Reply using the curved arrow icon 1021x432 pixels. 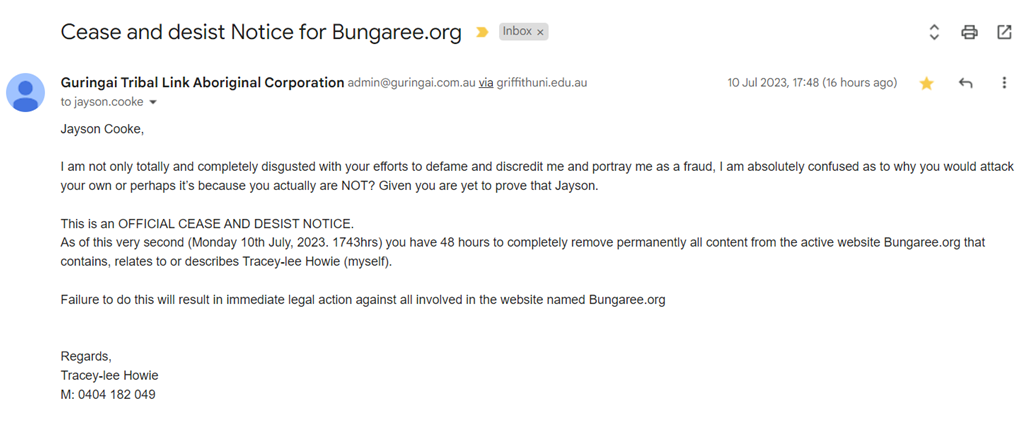pyautogui.click(x=965, y=83)
